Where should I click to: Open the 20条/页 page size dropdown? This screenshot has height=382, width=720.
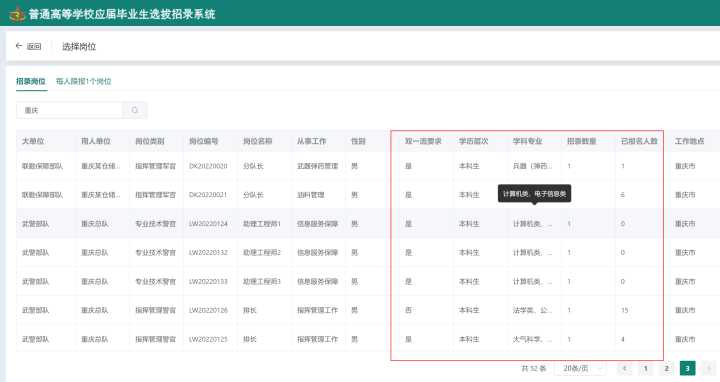pyautogui.click(x=580, y=368)
